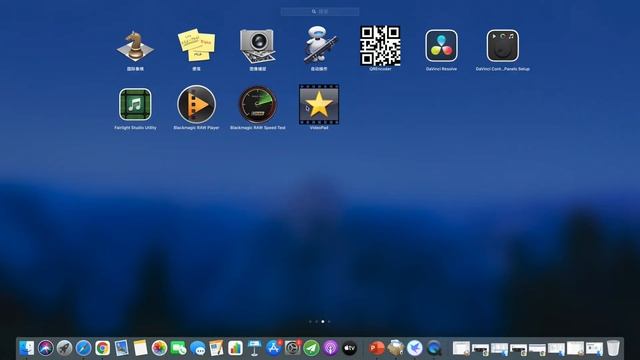The height and width of the screenshot is (360, 640).
Task: Launch Blackmagic RAW Speed Test
Action: click(x=258, y=104)
